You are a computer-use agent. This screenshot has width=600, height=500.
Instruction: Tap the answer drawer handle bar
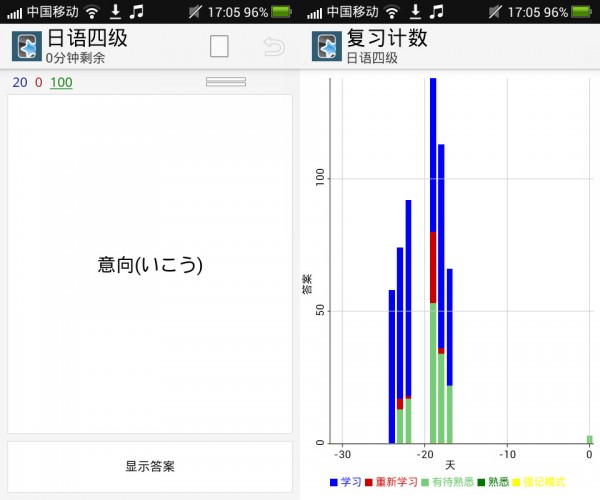tap(226, 81)
